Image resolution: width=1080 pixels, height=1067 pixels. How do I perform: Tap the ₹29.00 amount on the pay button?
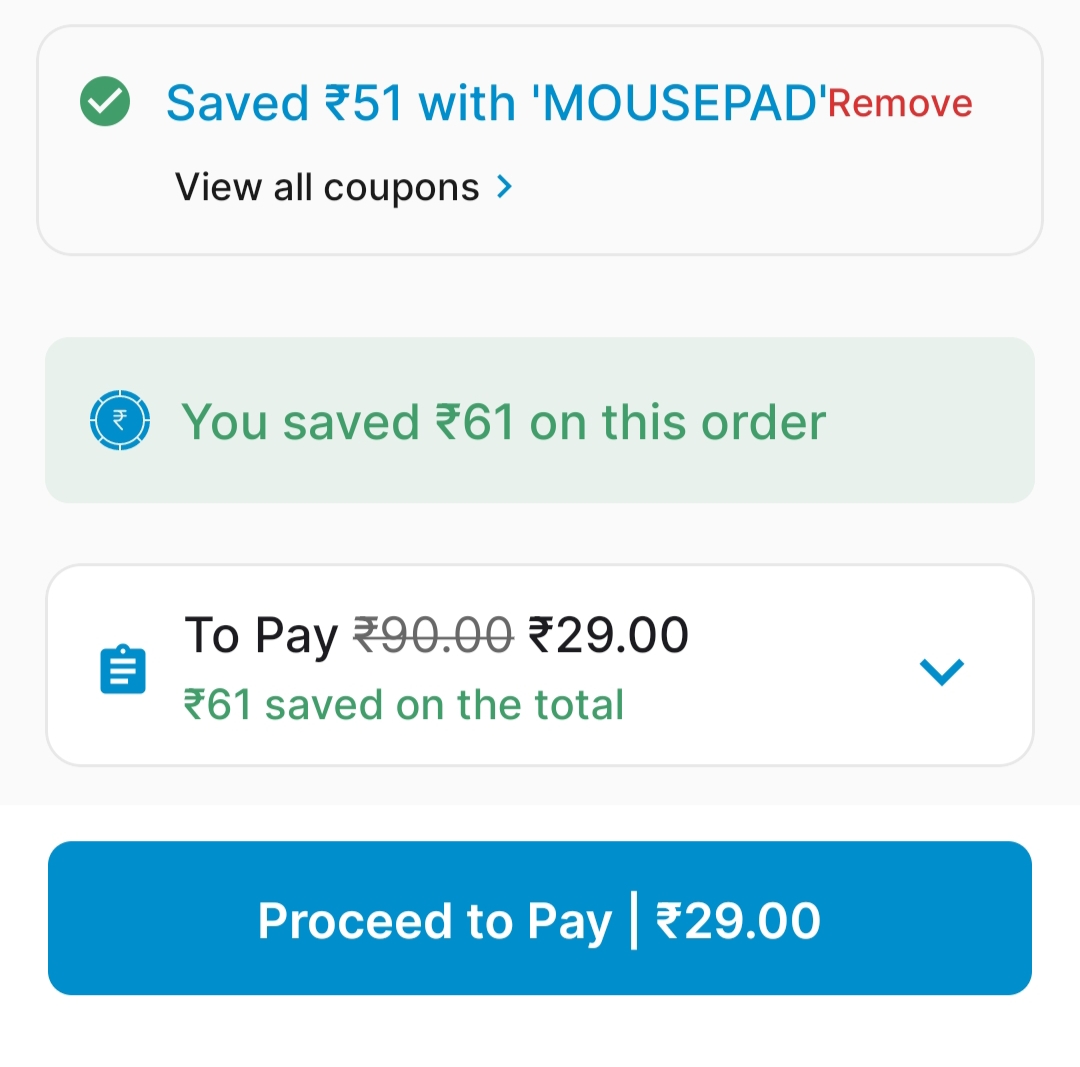tap(738, 920)
